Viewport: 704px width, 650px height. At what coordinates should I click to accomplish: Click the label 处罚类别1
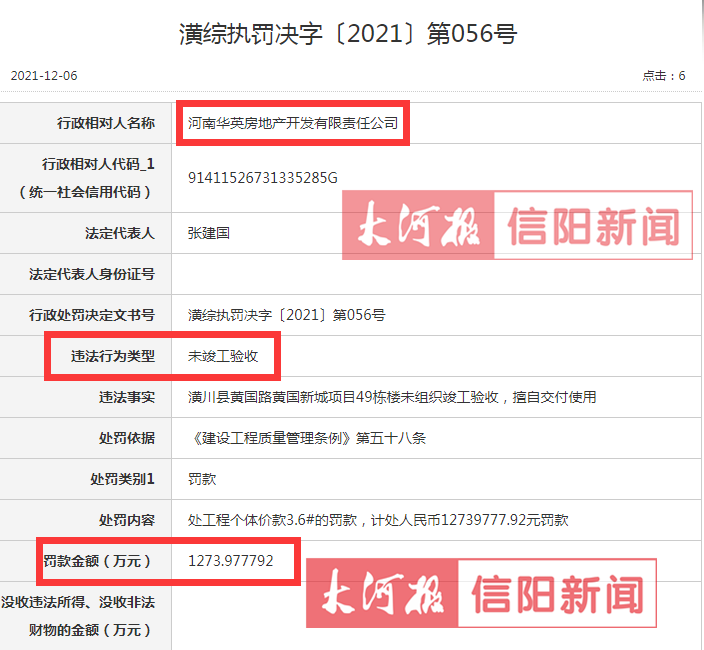click(x=123, y=479)
